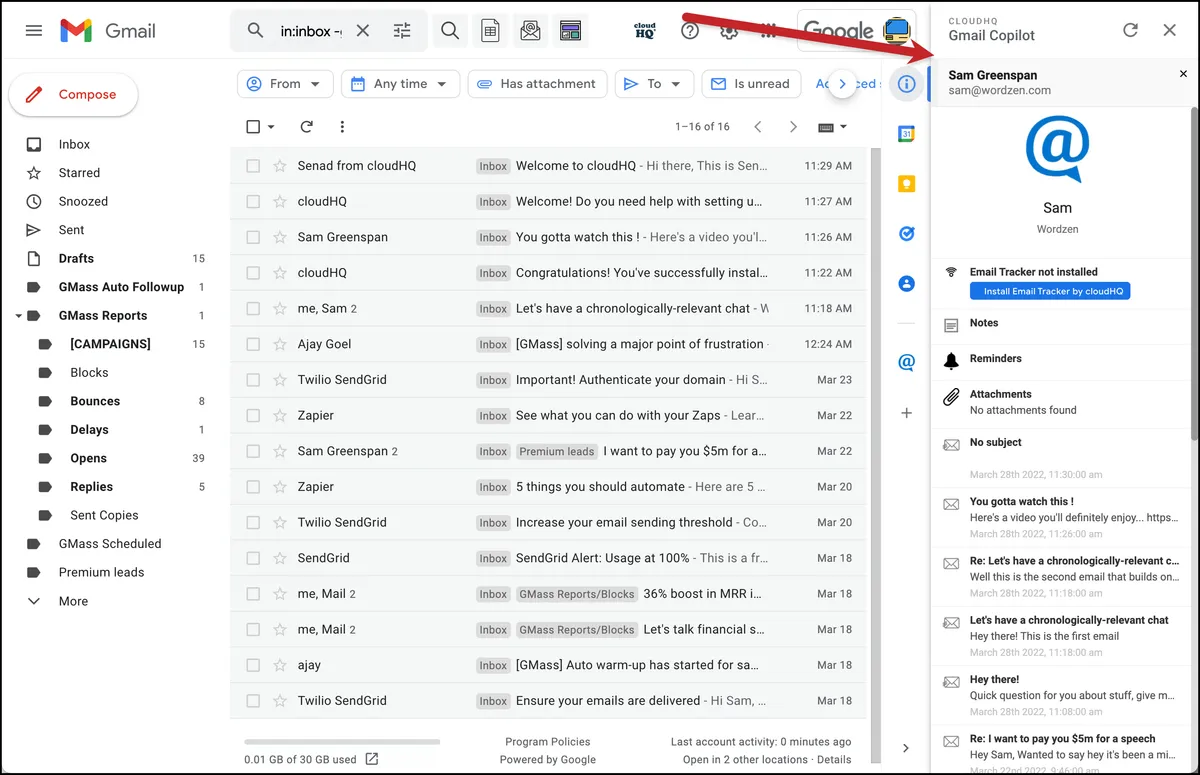The height and width of the screenshot is (775, 1200).
Task: Open input tools keyboard dropdown
Action: (833, 127)
